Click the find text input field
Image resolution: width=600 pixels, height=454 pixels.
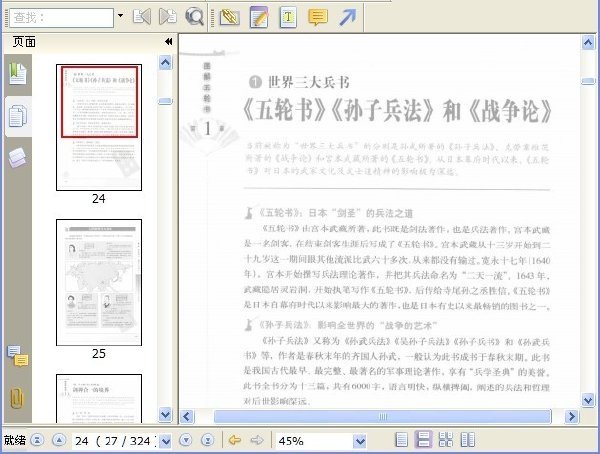click(x=62, y=17)
